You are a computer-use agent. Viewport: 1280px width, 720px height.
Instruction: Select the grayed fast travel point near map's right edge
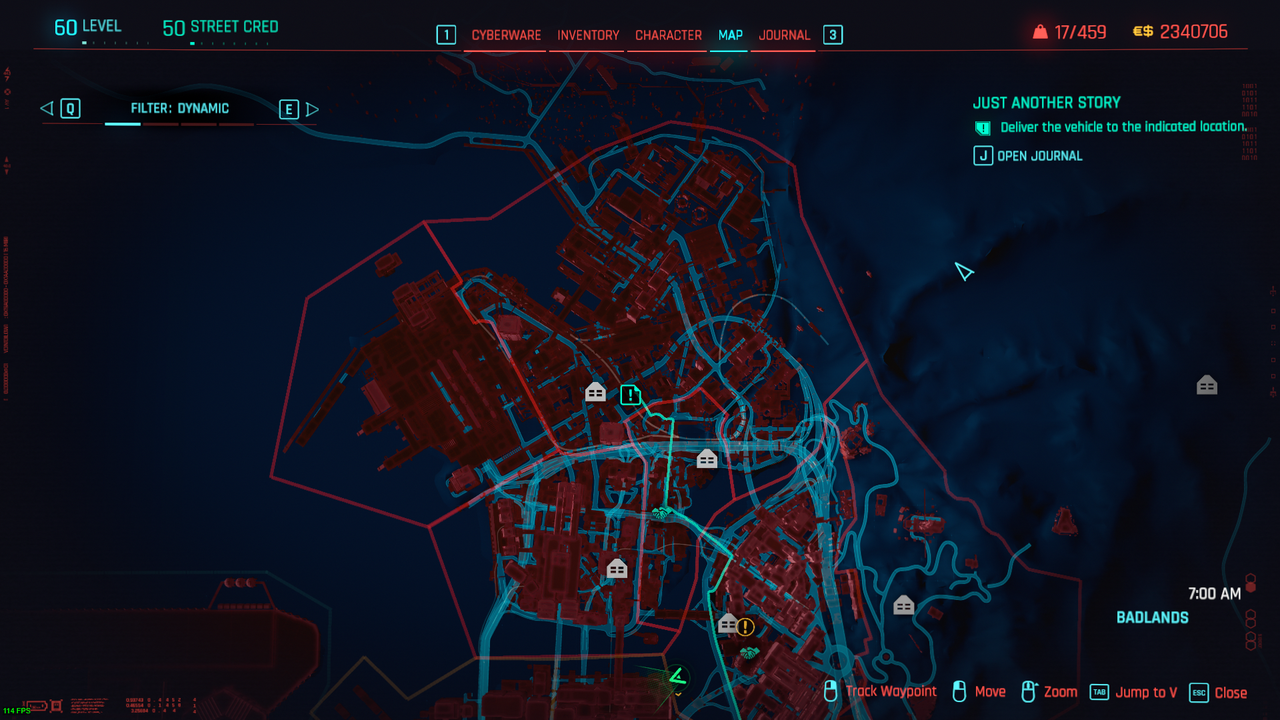[x=1207, y=385]
